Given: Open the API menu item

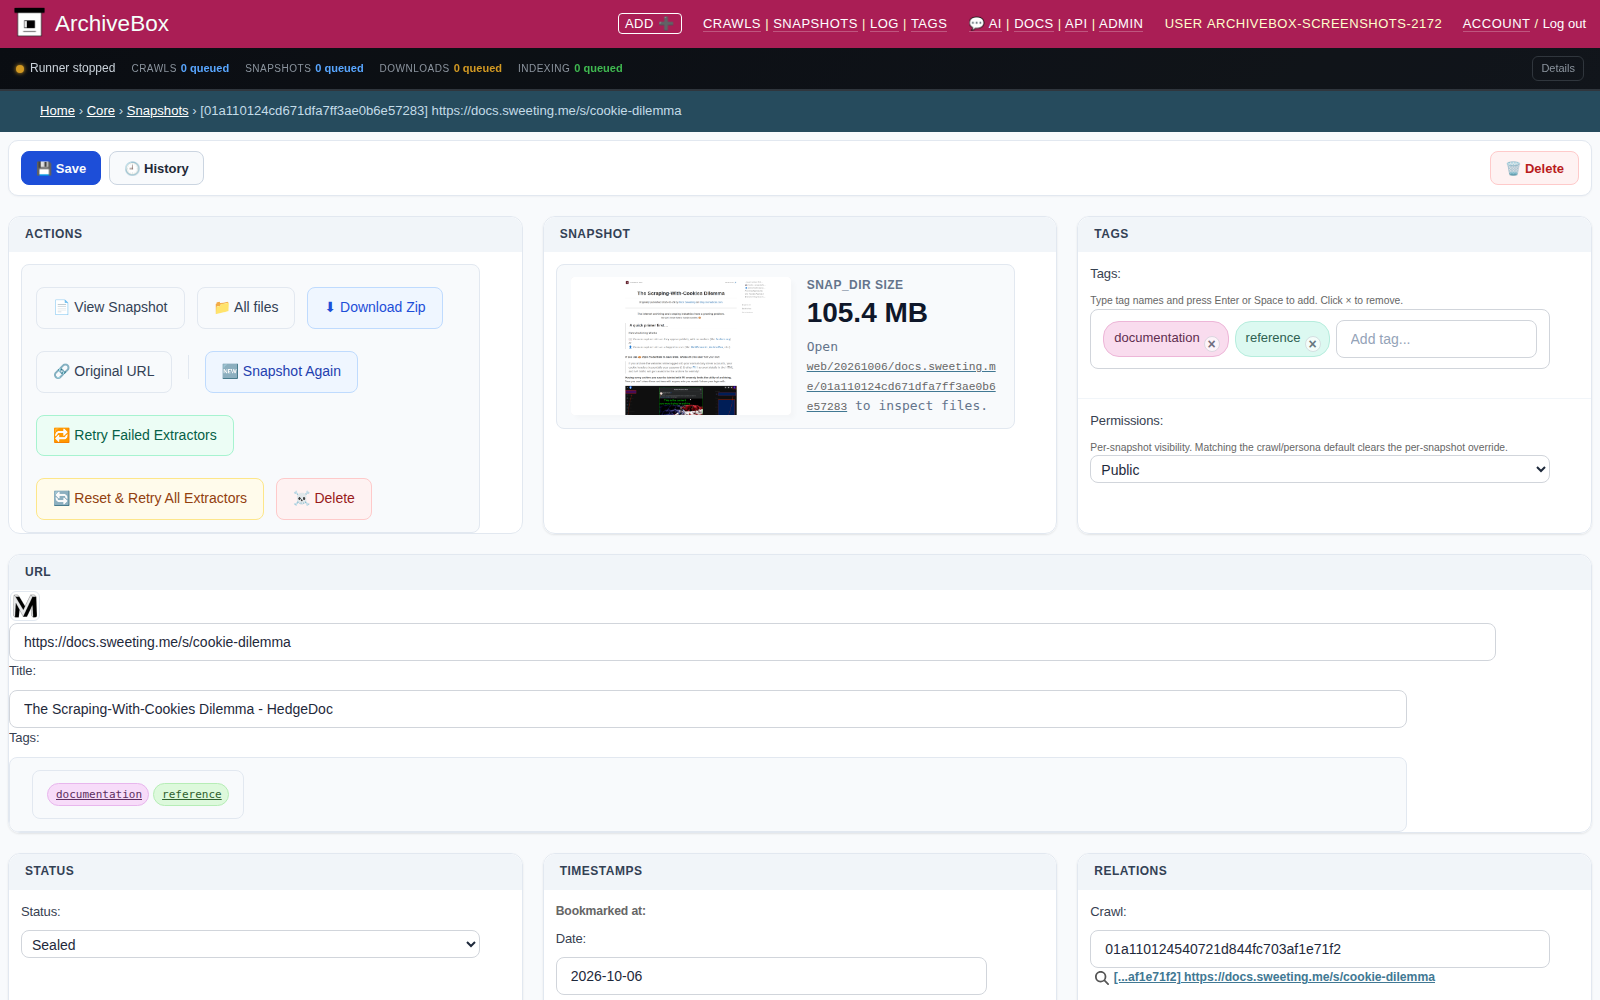Looking at the screenshot, I should click(x=1076, y=24).
